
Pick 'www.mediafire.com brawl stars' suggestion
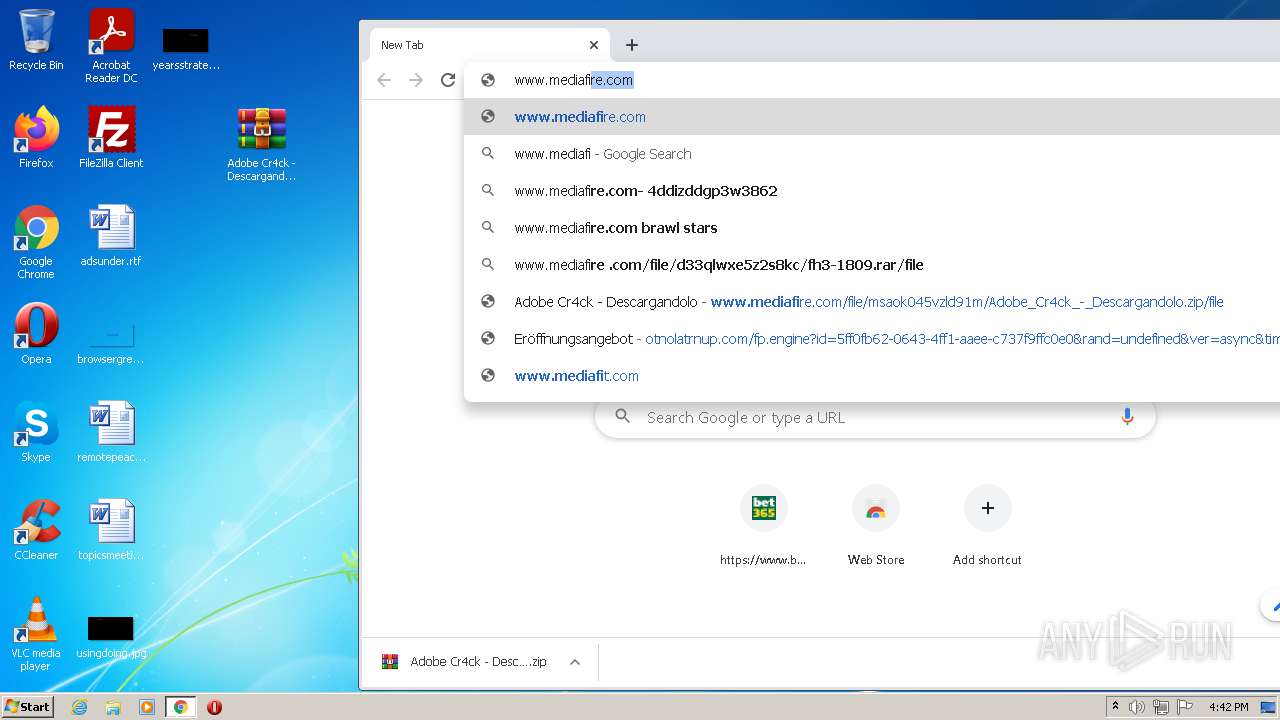pos(872,228)
